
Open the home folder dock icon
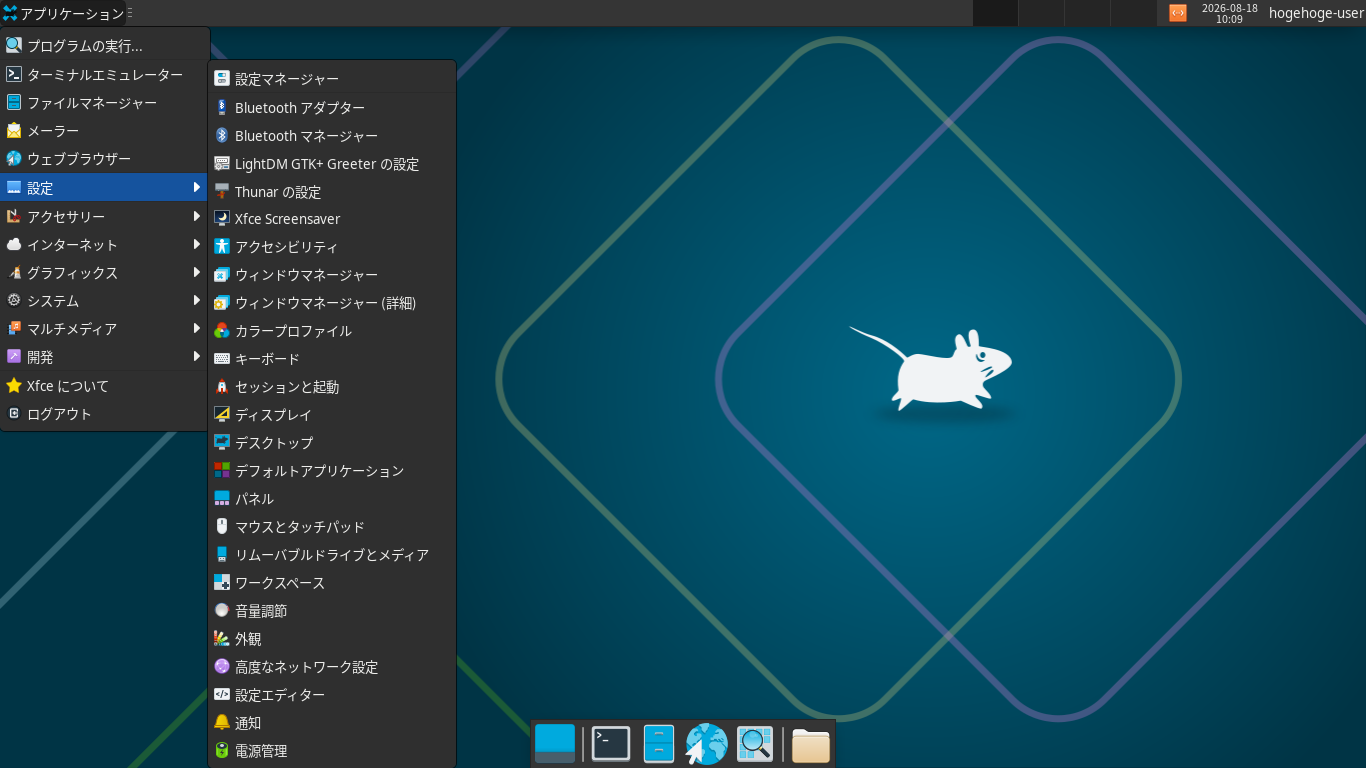[x=811, y=745]
